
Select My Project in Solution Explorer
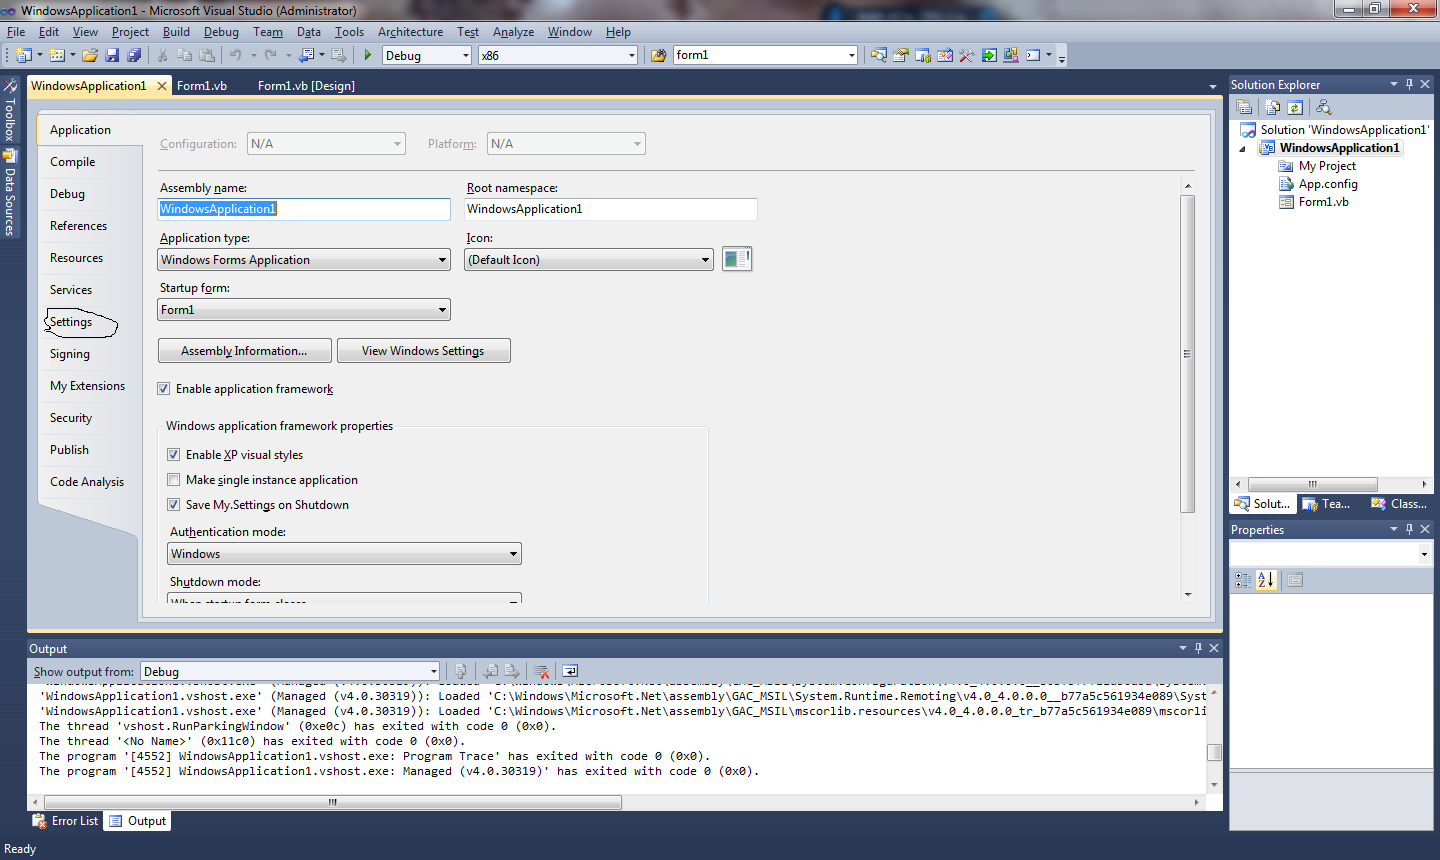1327,166
